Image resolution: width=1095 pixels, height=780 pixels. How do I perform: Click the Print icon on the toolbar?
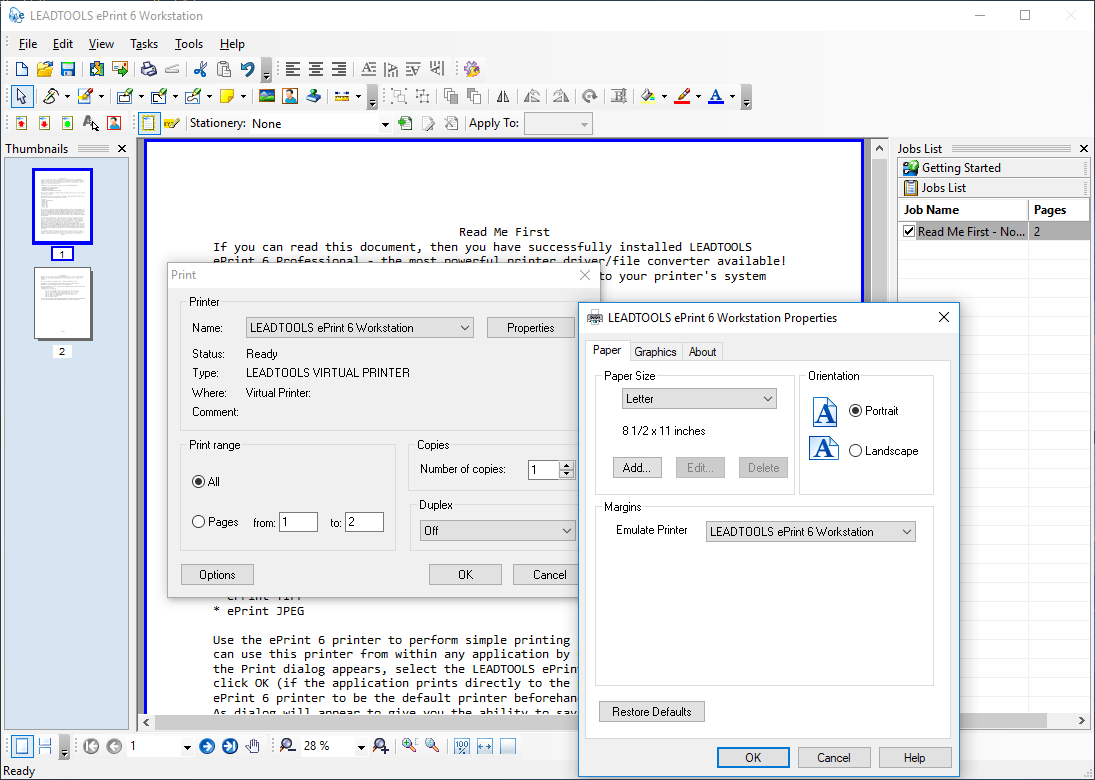coord(147,69)
